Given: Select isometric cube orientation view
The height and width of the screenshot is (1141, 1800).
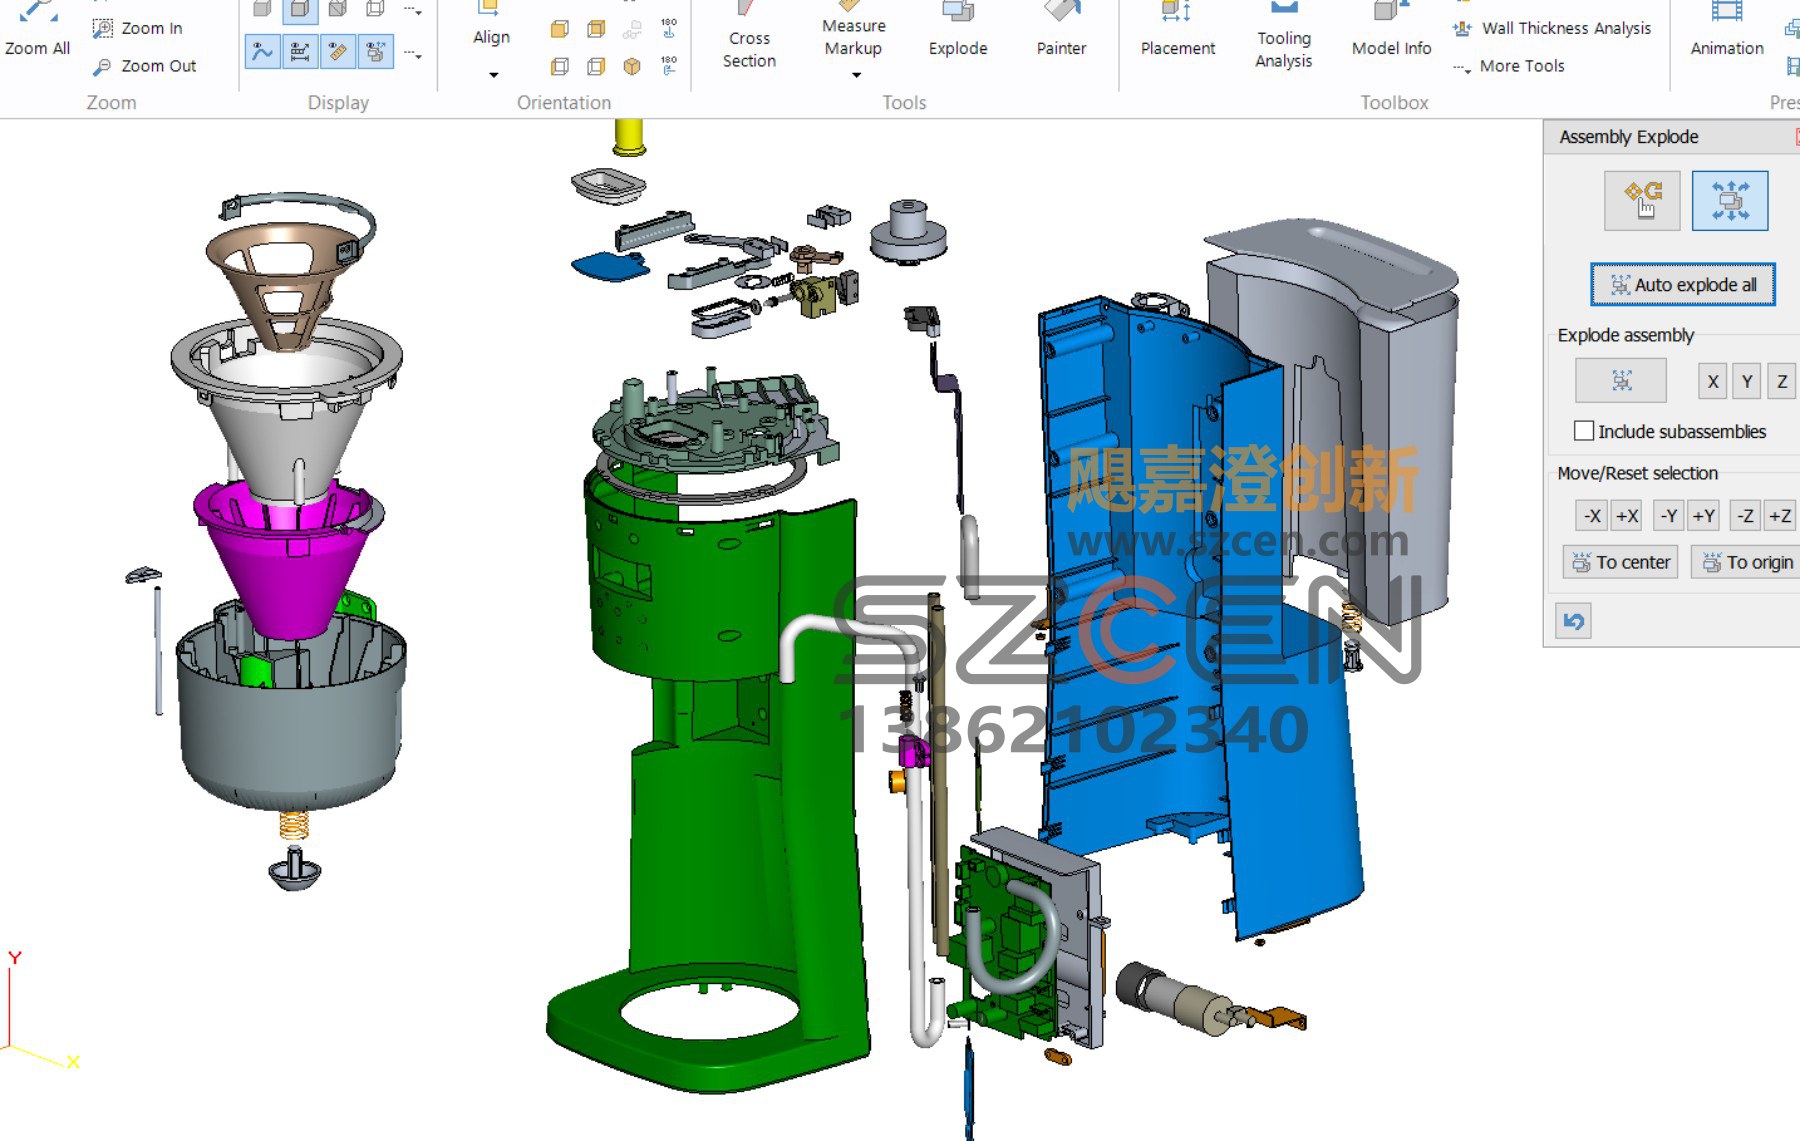Looking at the screenshot, I should 632,67.
